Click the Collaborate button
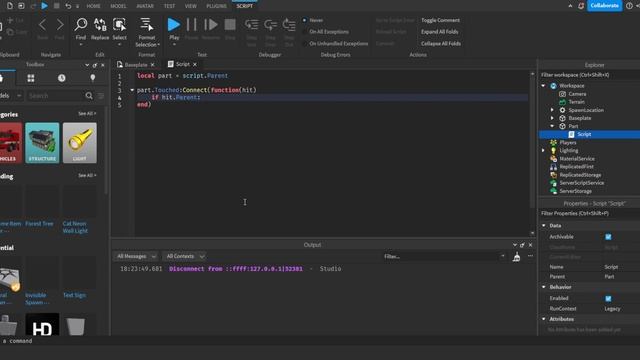Viewport: 640px width, 360px height. [604, 6]
